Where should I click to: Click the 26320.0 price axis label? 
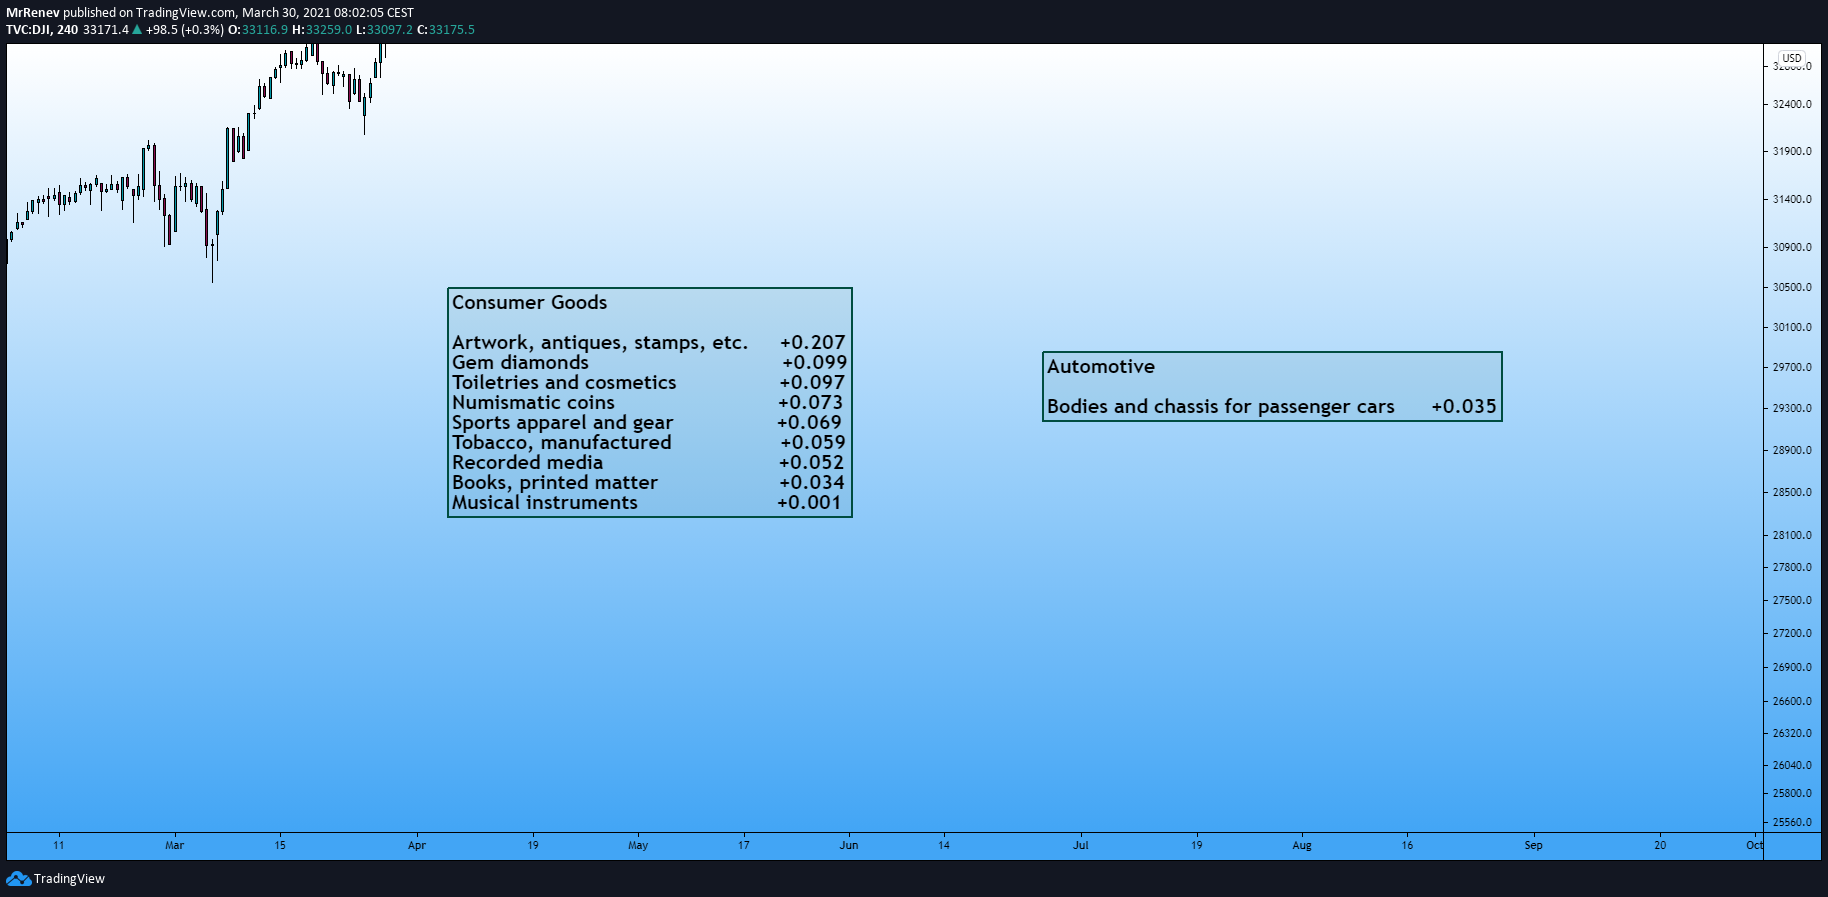click(x=1792, y=733)
